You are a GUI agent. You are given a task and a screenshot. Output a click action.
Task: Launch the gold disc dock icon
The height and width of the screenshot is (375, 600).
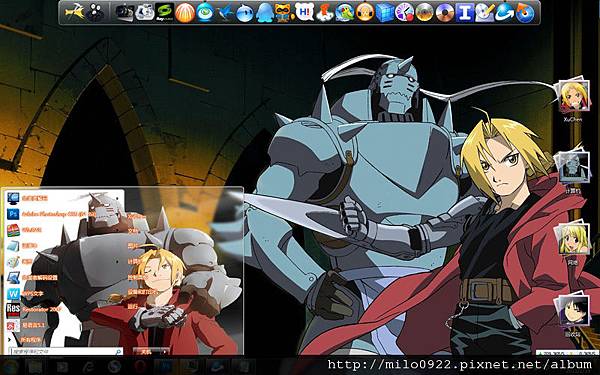click(x=424, y=13)
